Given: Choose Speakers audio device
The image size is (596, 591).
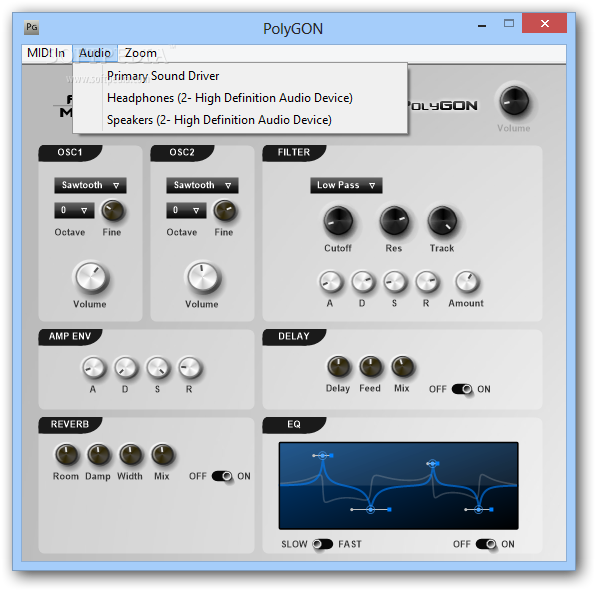Looking at the screenshot, I should pos(240,120).
